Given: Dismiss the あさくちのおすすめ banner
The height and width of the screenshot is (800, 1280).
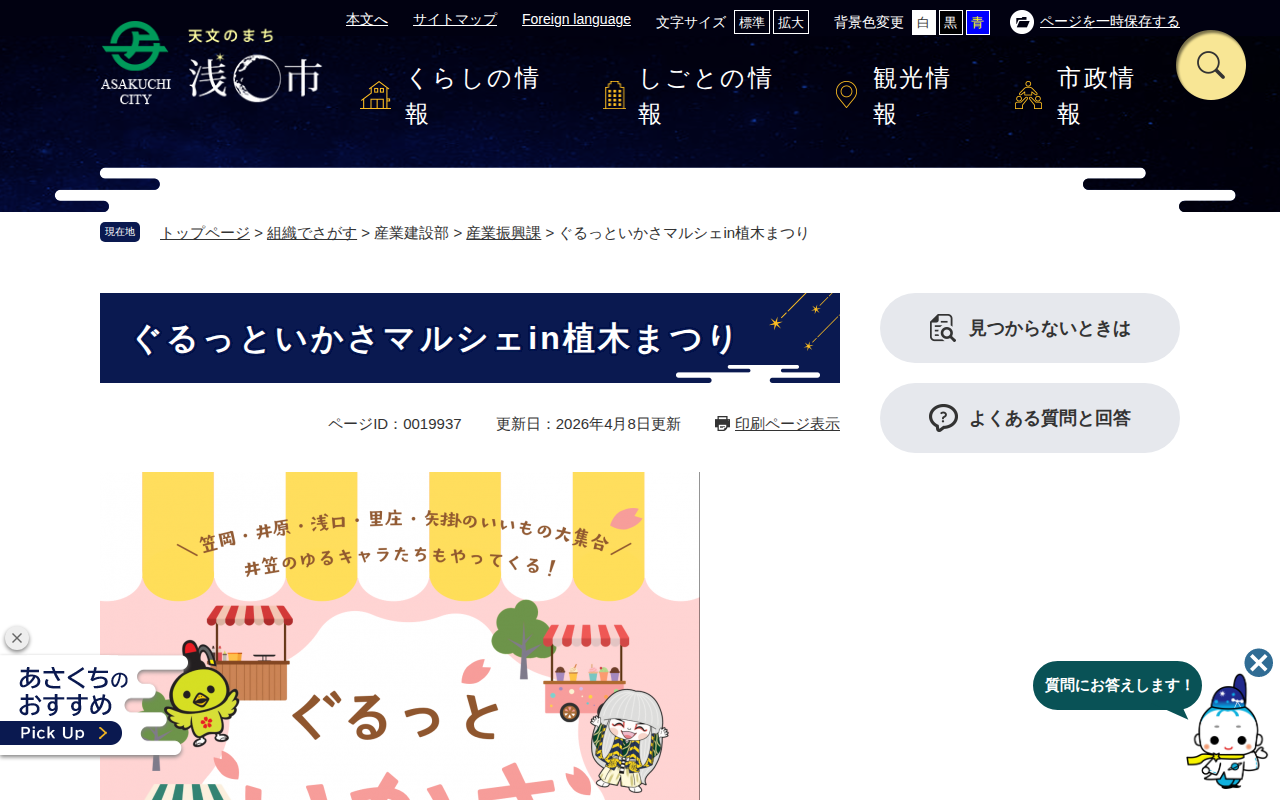Looking at the screenshot, I should (x=17, y=638).
